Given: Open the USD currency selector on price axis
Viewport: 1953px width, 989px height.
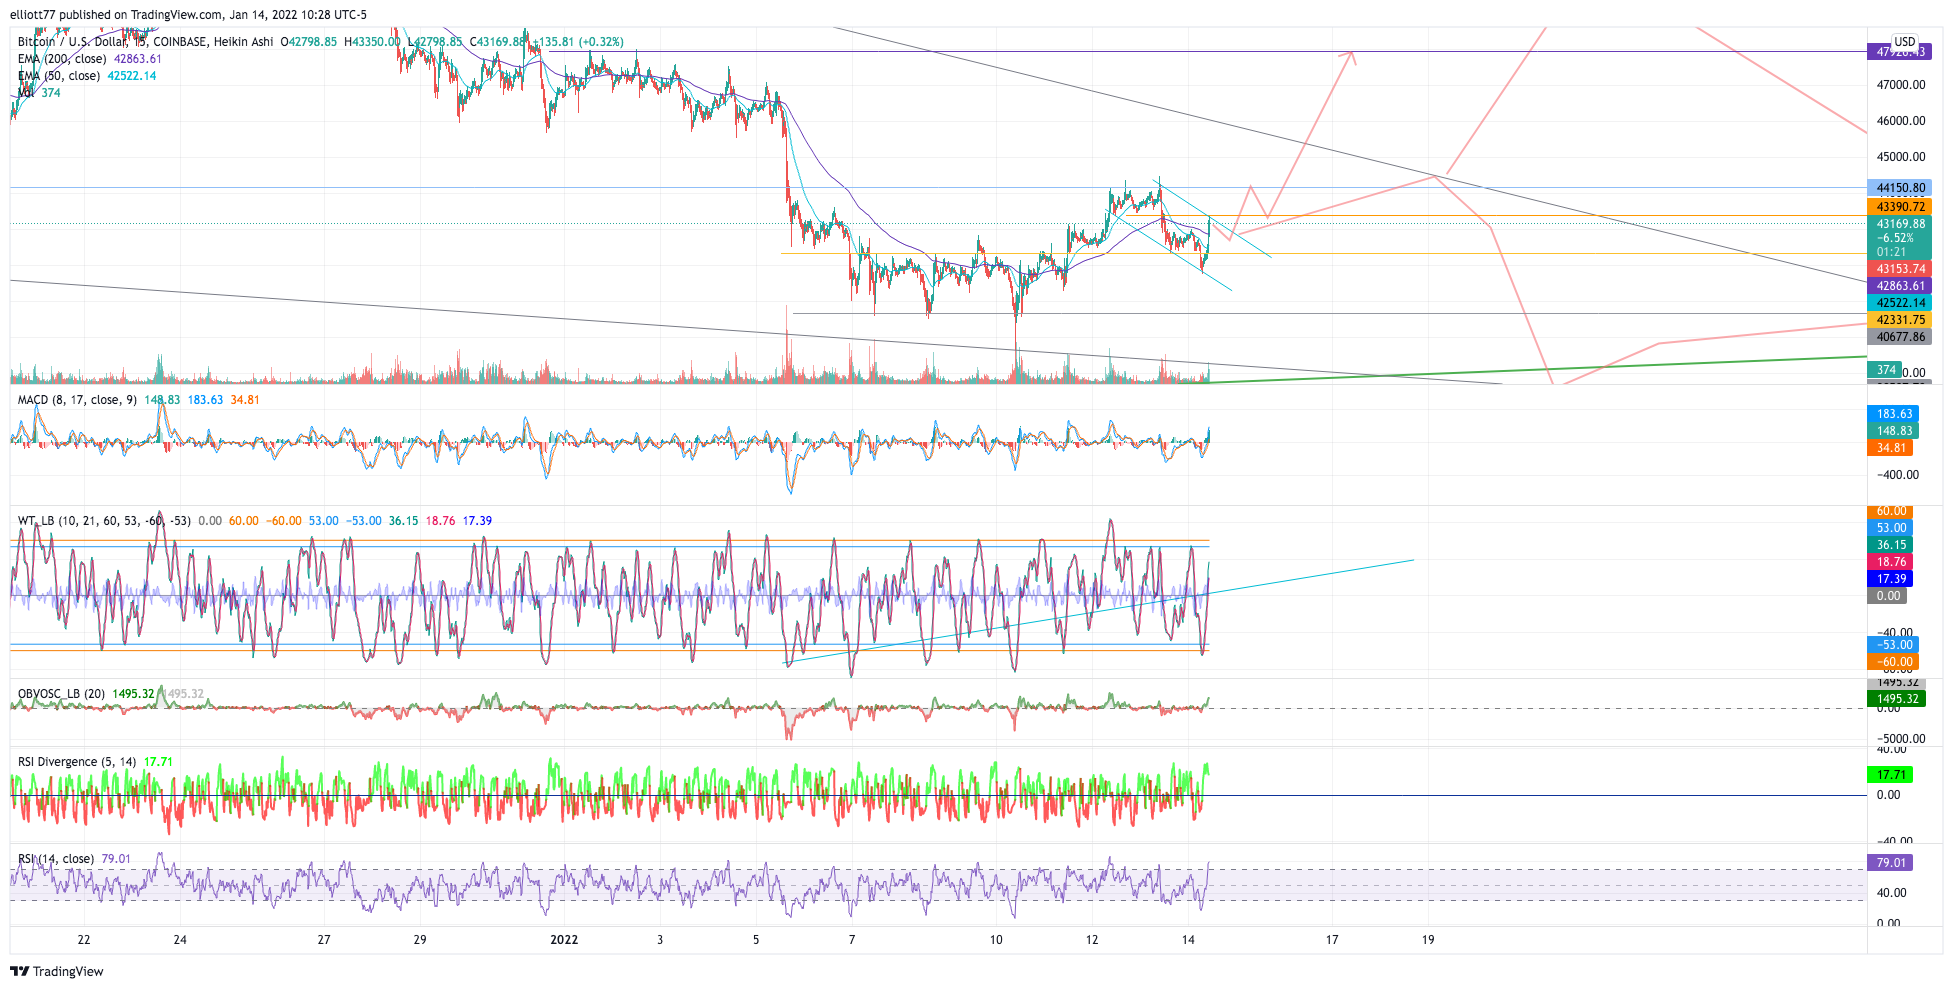Looking at the screenshot, I should tap(1904, 42).
